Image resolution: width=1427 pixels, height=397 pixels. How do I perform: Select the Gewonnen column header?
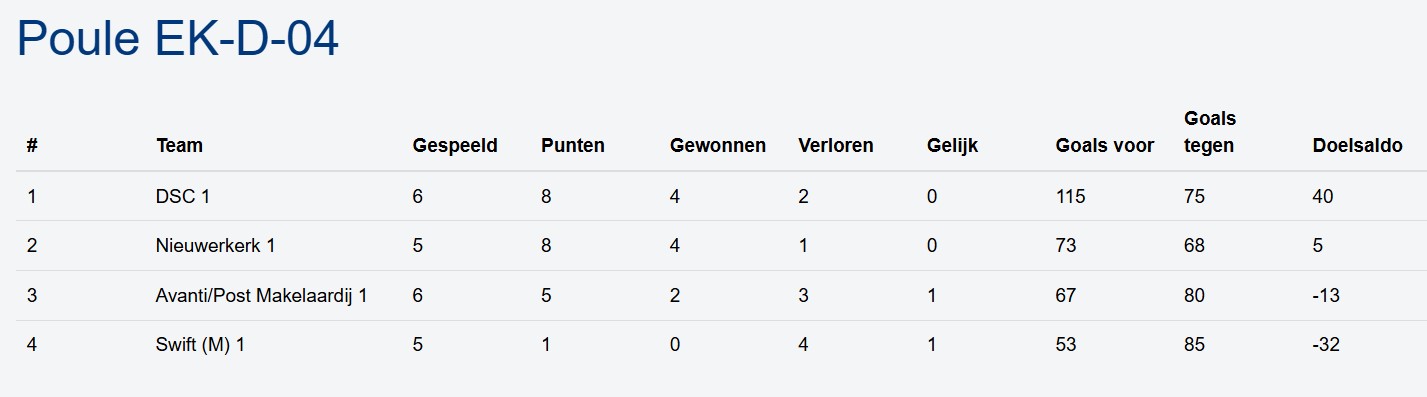pyautogui.click(x=718, y=146)
